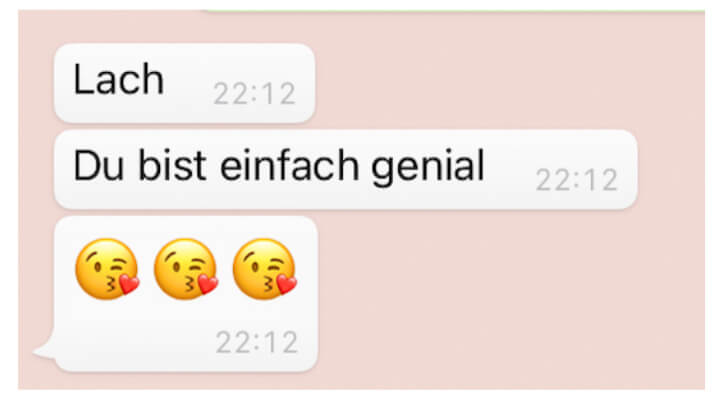Click the middle kissing face emoji

point(186,269)
